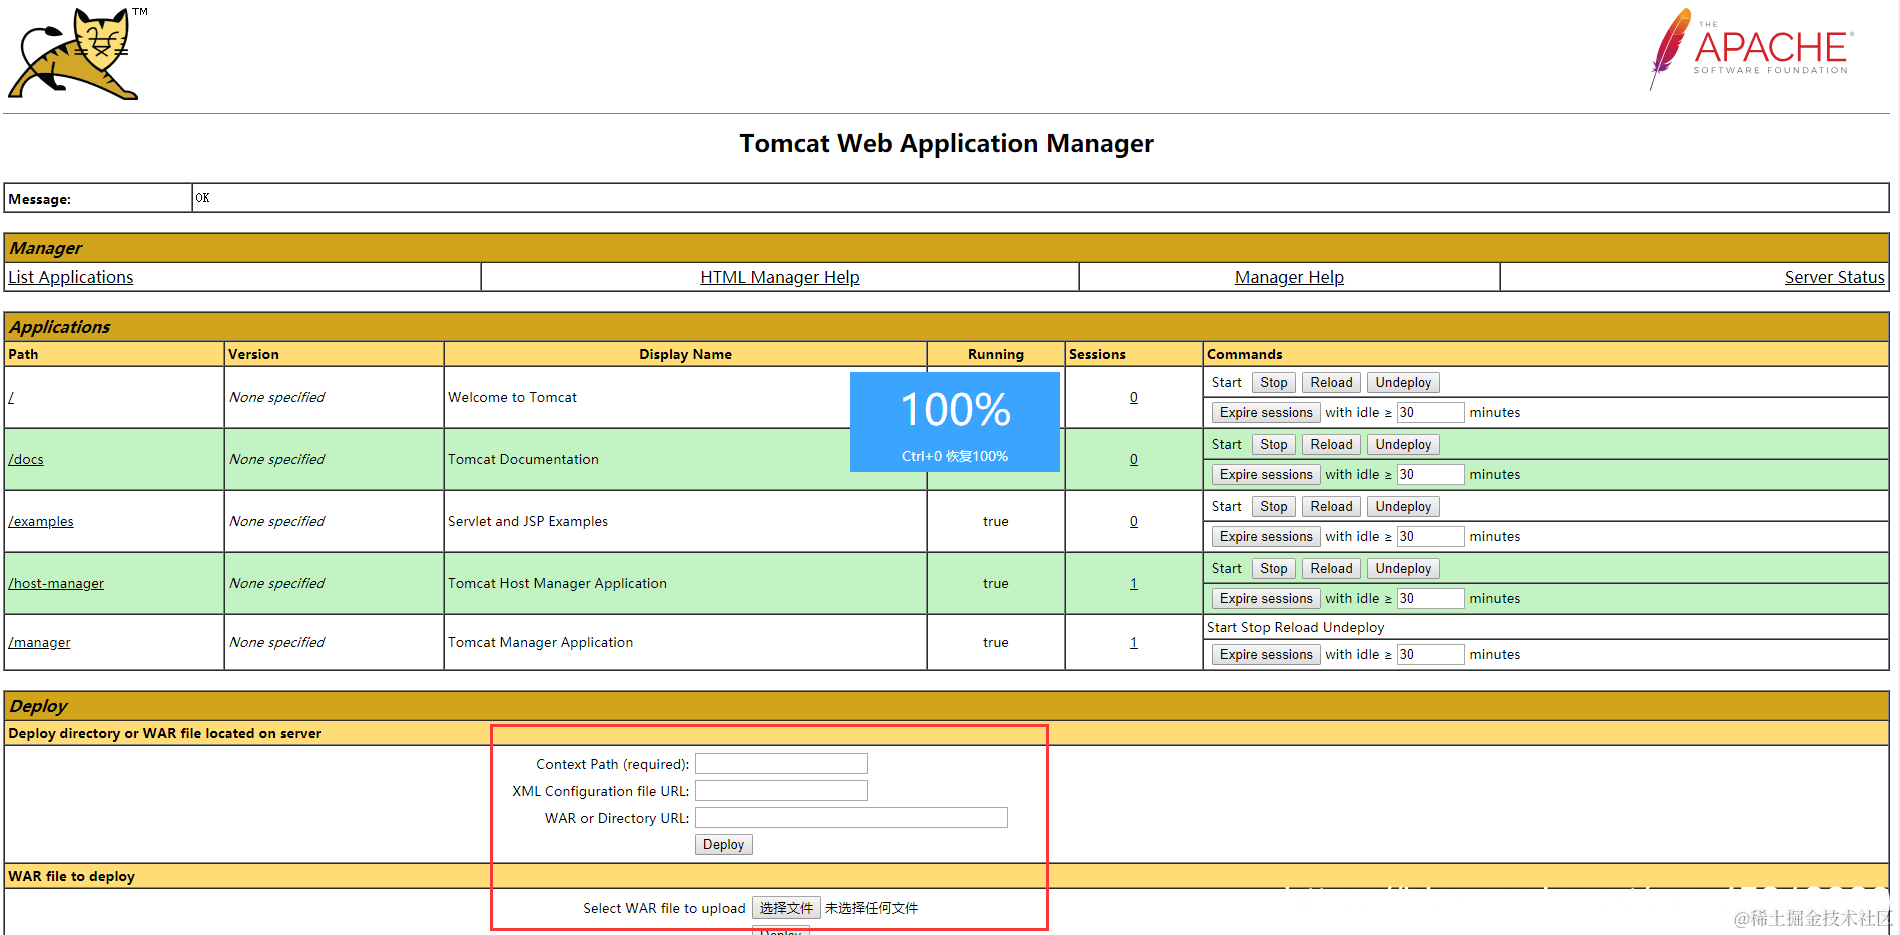The width and height of the screenshot is (1900, 935).
Task: Click "Start Stop Reload Undeploy" text in /manager row
Action: (1295, 627)
